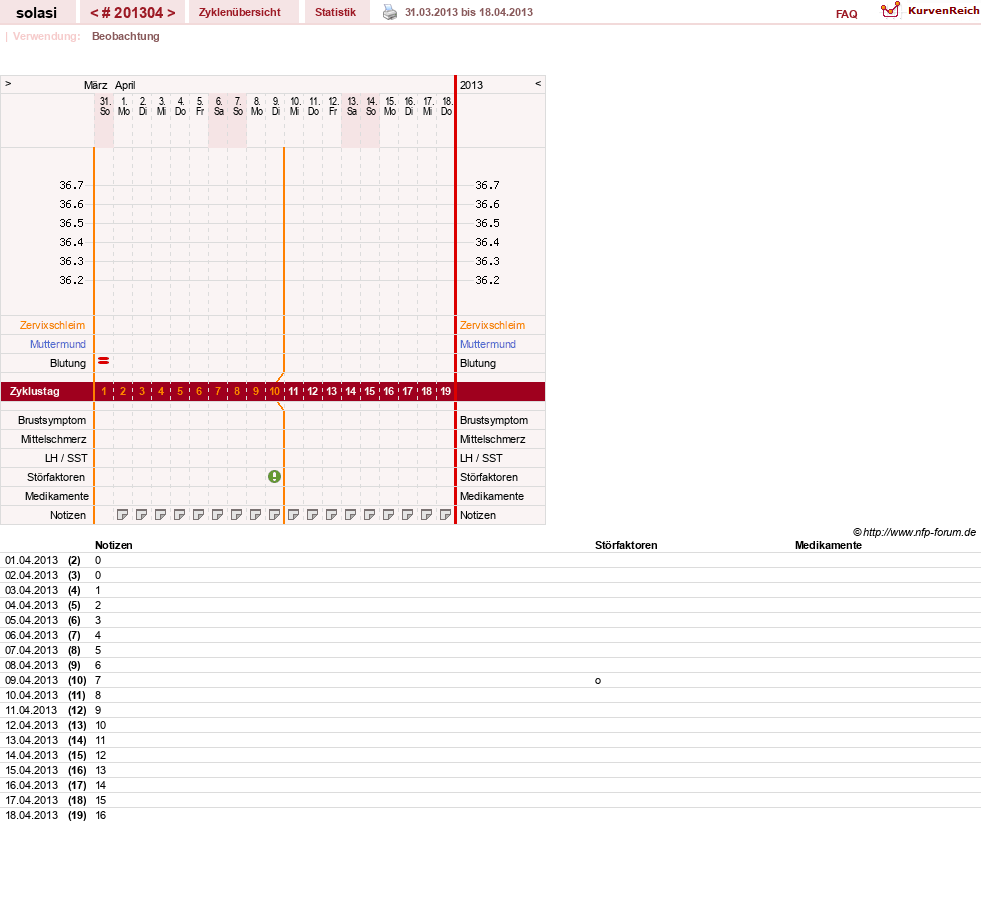
Task: Open the note icon for cycle day 18
Action: click(x=426, y=515)
